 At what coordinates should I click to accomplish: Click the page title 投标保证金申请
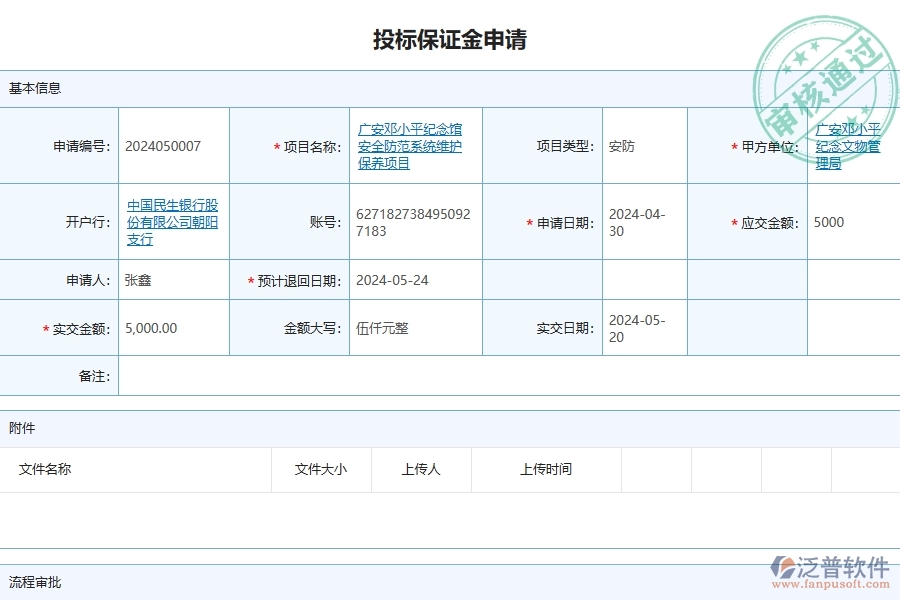click(450, 40)
